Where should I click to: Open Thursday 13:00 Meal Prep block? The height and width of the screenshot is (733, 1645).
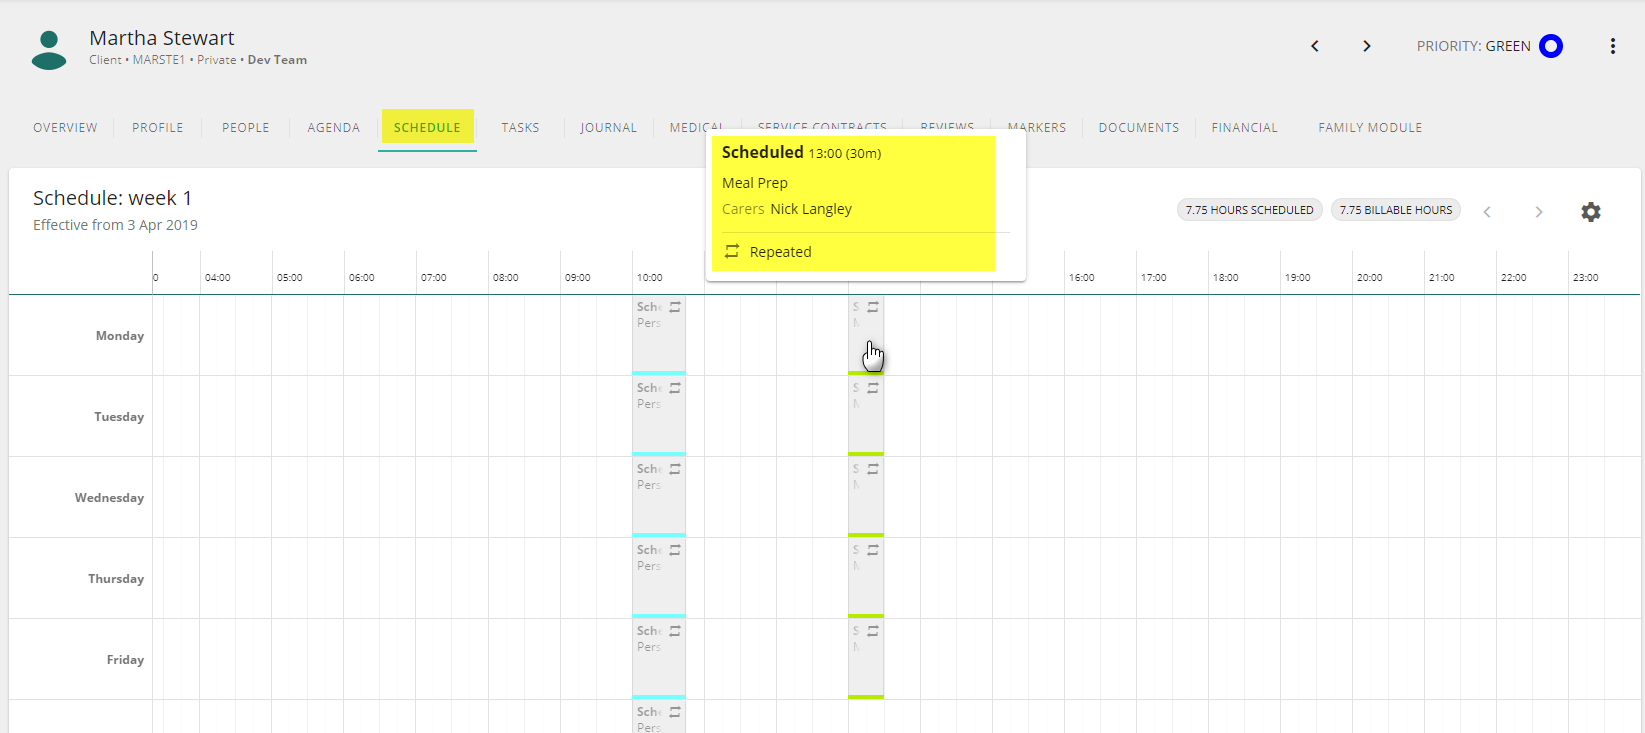pos(866,578)
